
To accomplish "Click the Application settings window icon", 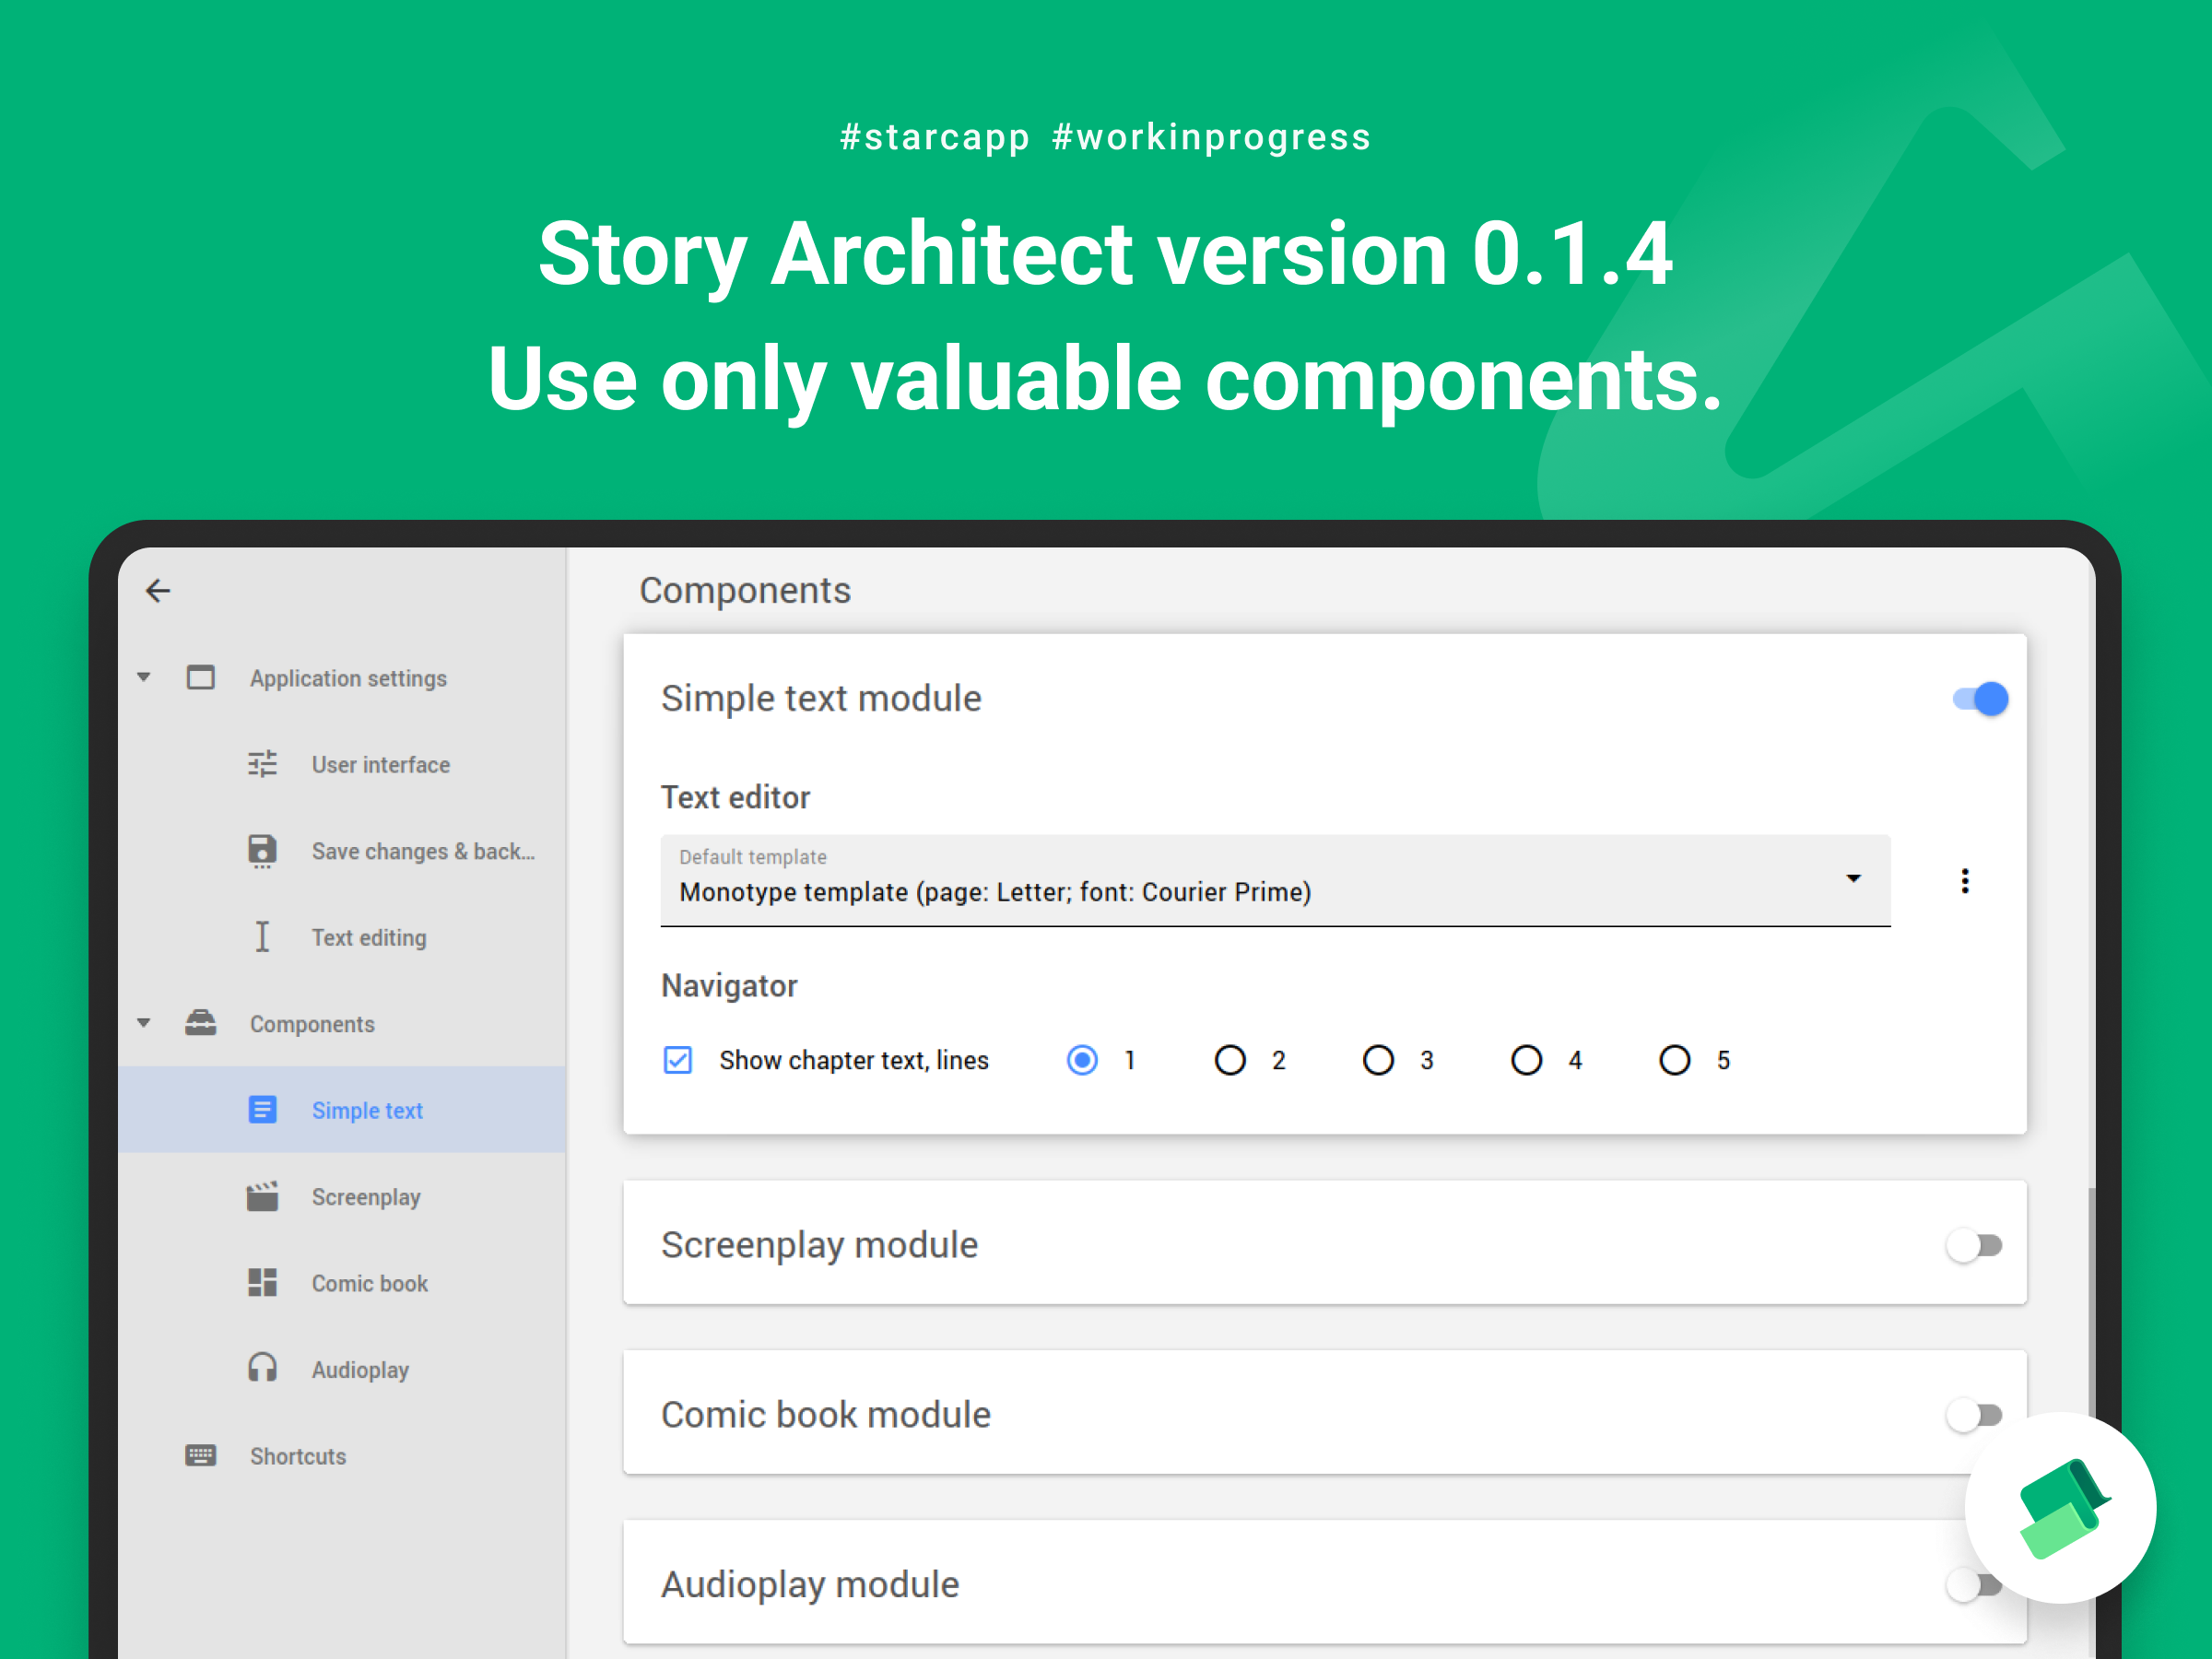I will 200,678.
